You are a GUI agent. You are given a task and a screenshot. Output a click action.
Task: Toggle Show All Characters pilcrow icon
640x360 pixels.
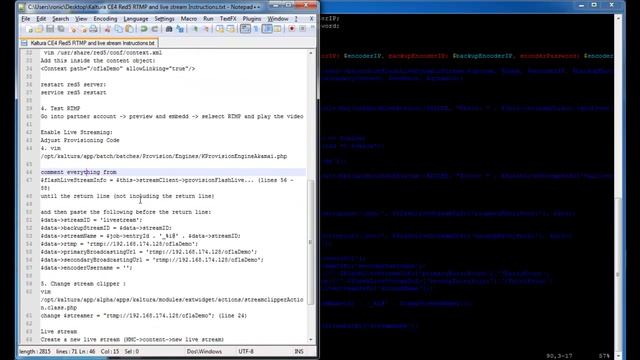pyautogui.click(x=256, y=29)
